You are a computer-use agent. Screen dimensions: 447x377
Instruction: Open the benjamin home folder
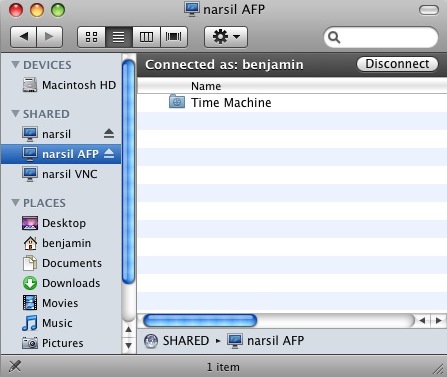click(62, 243)
